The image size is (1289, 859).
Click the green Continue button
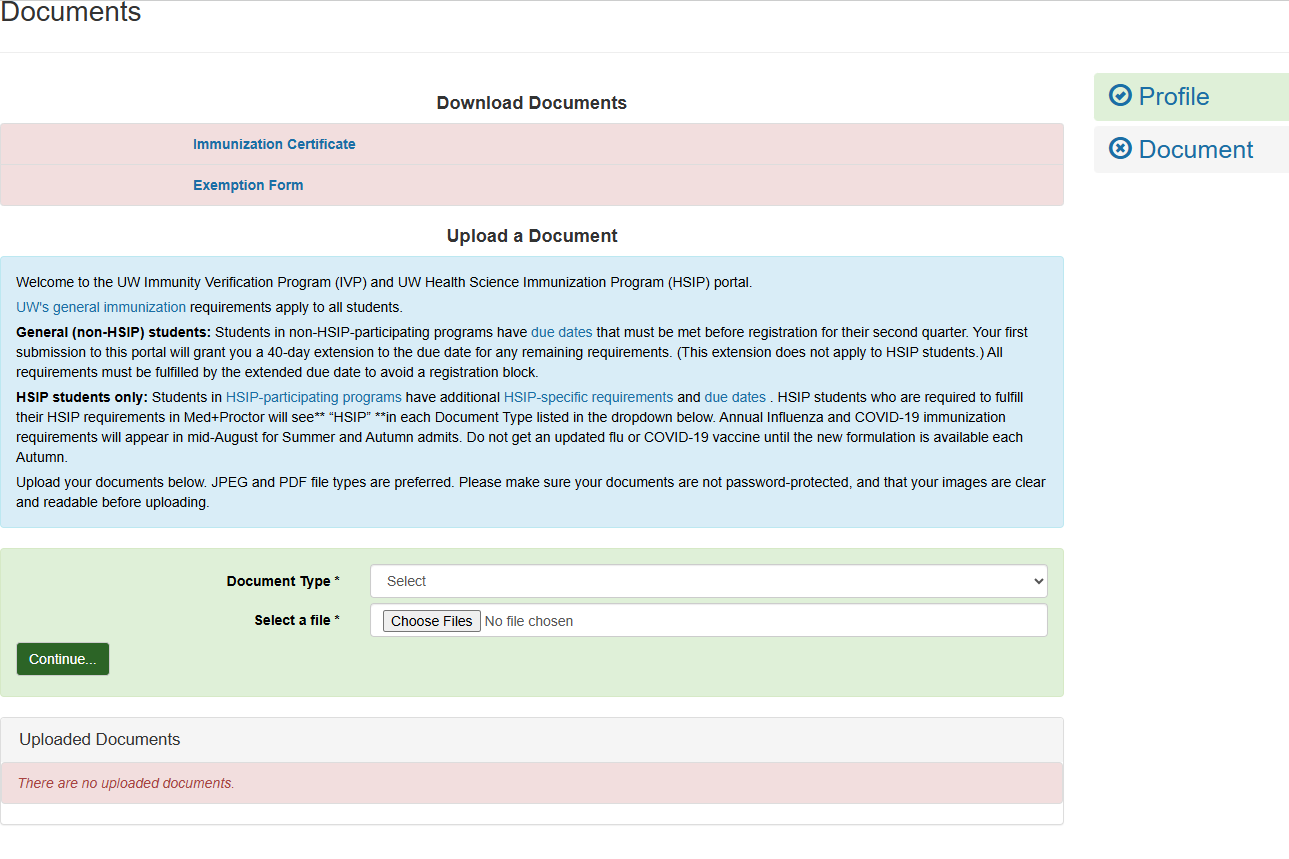pos(63,659)
